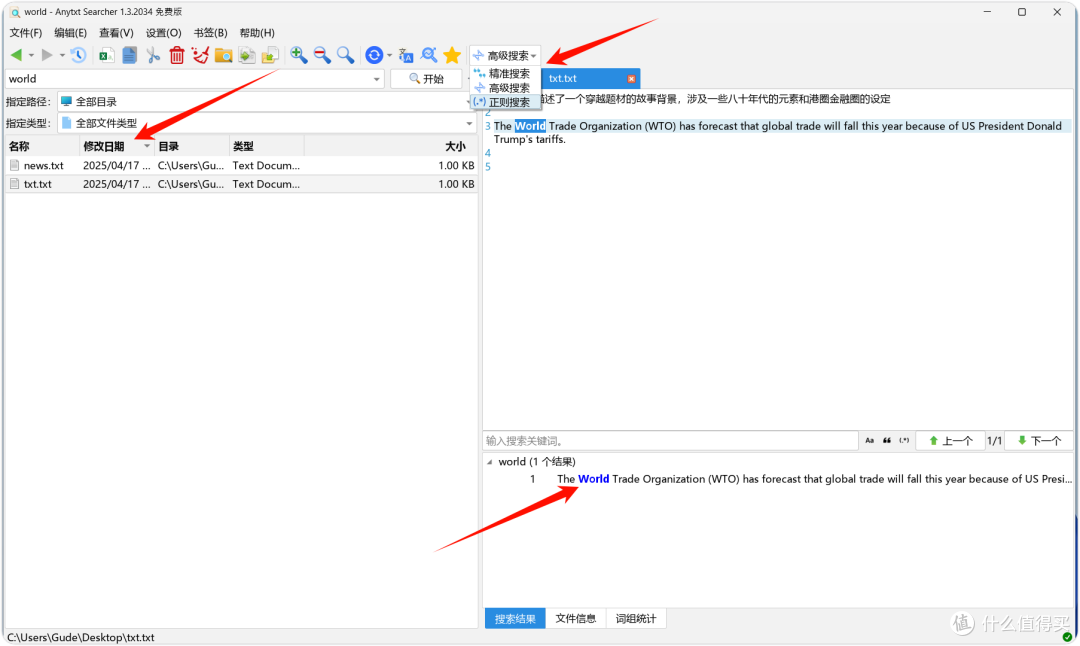Open dropdown arrow next to refresh icon
The image size is (1080, 646).
click(x=389, y=56)
